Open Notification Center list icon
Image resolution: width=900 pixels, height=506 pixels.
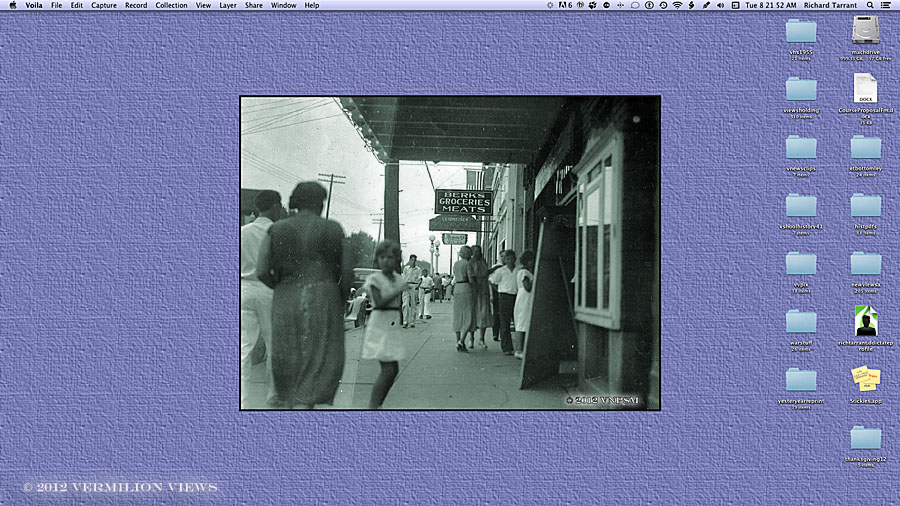(886, 5)
